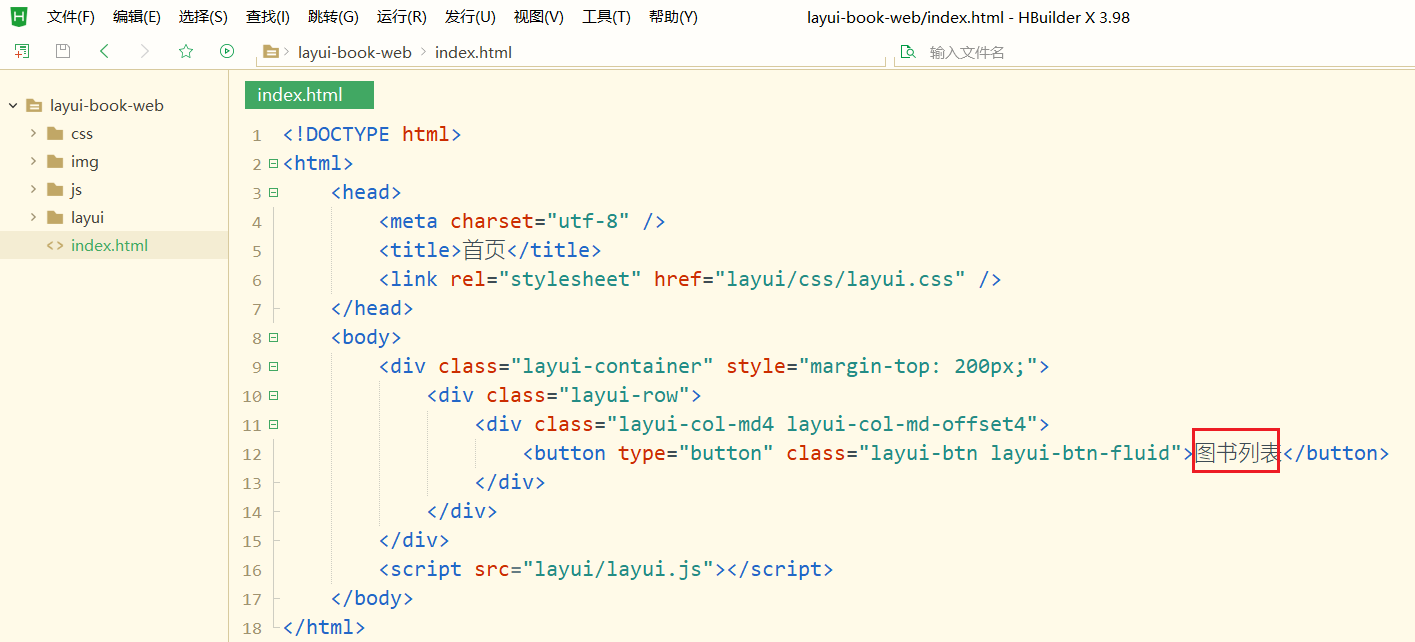Click the index.html file code icon
The image size is (1415, 642).
[x=55, y=245]
